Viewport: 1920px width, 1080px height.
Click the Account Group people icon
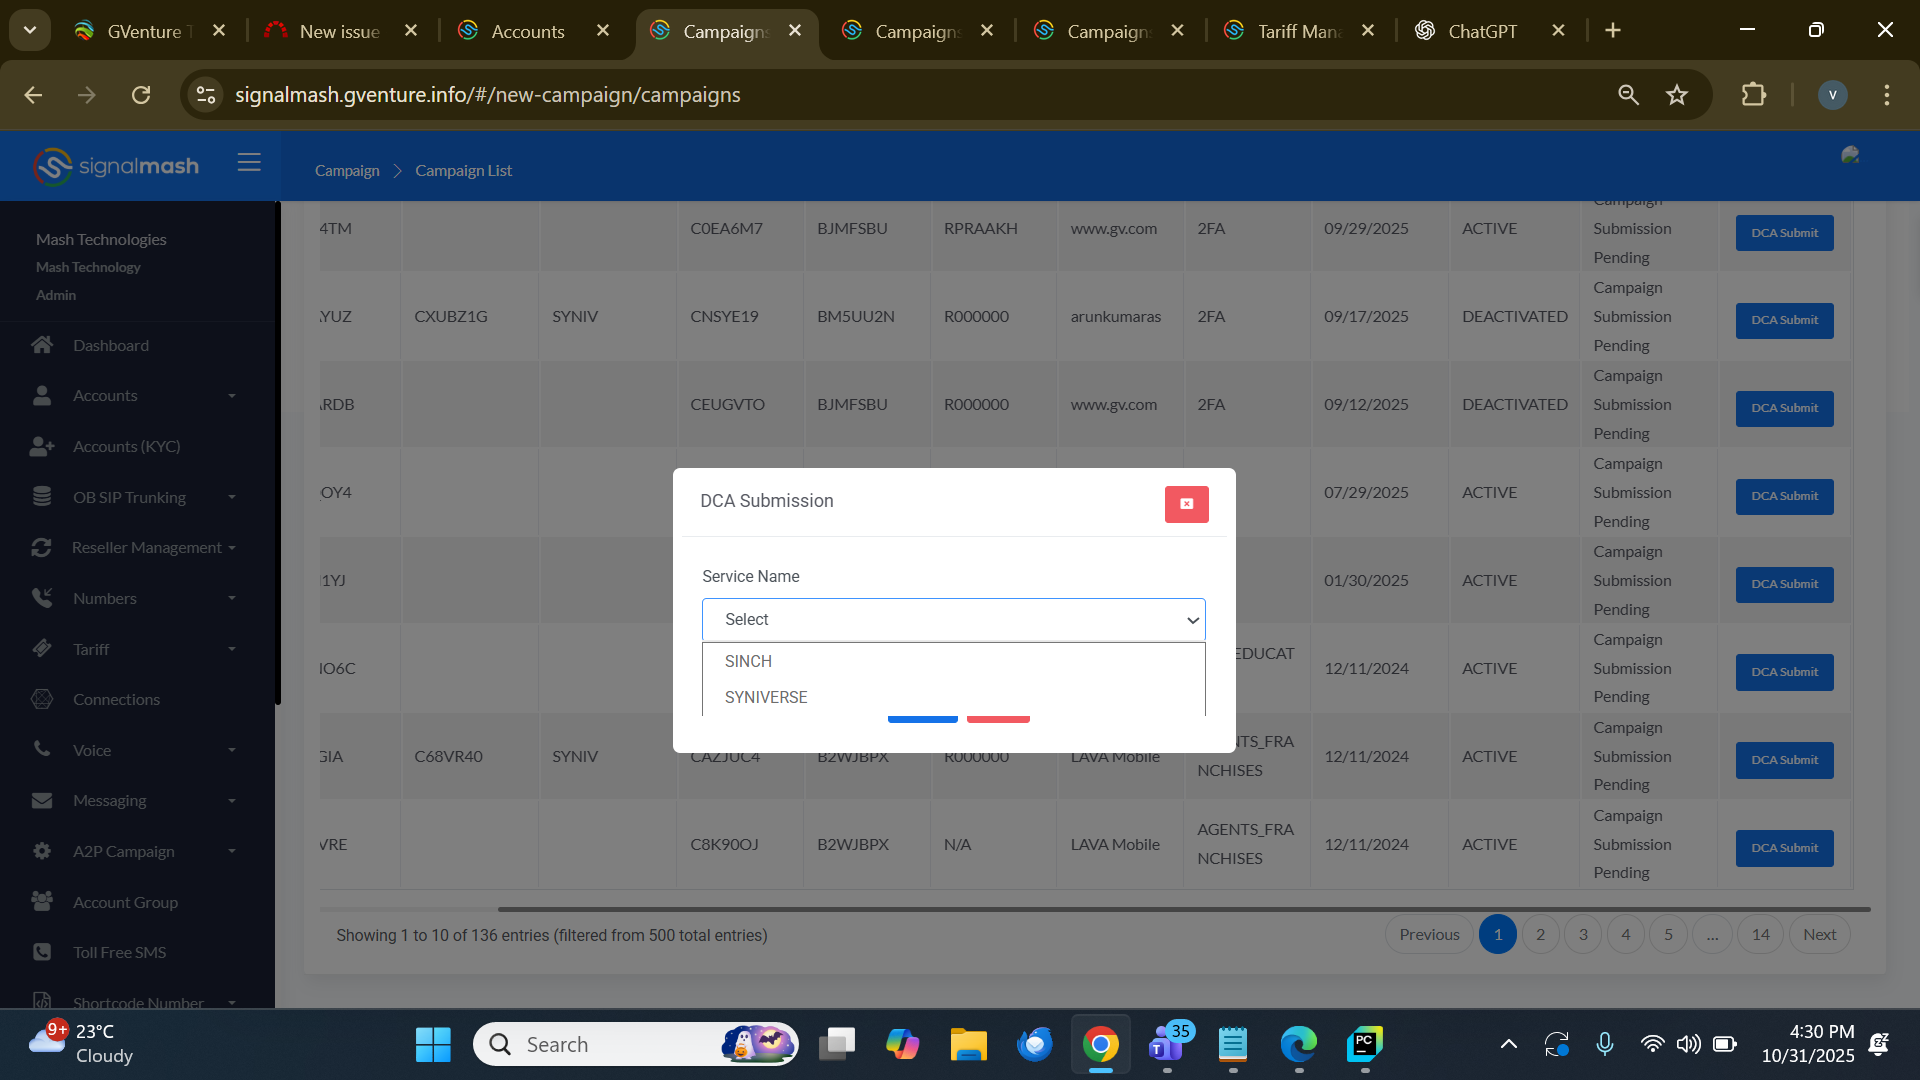tap(42, 902)
